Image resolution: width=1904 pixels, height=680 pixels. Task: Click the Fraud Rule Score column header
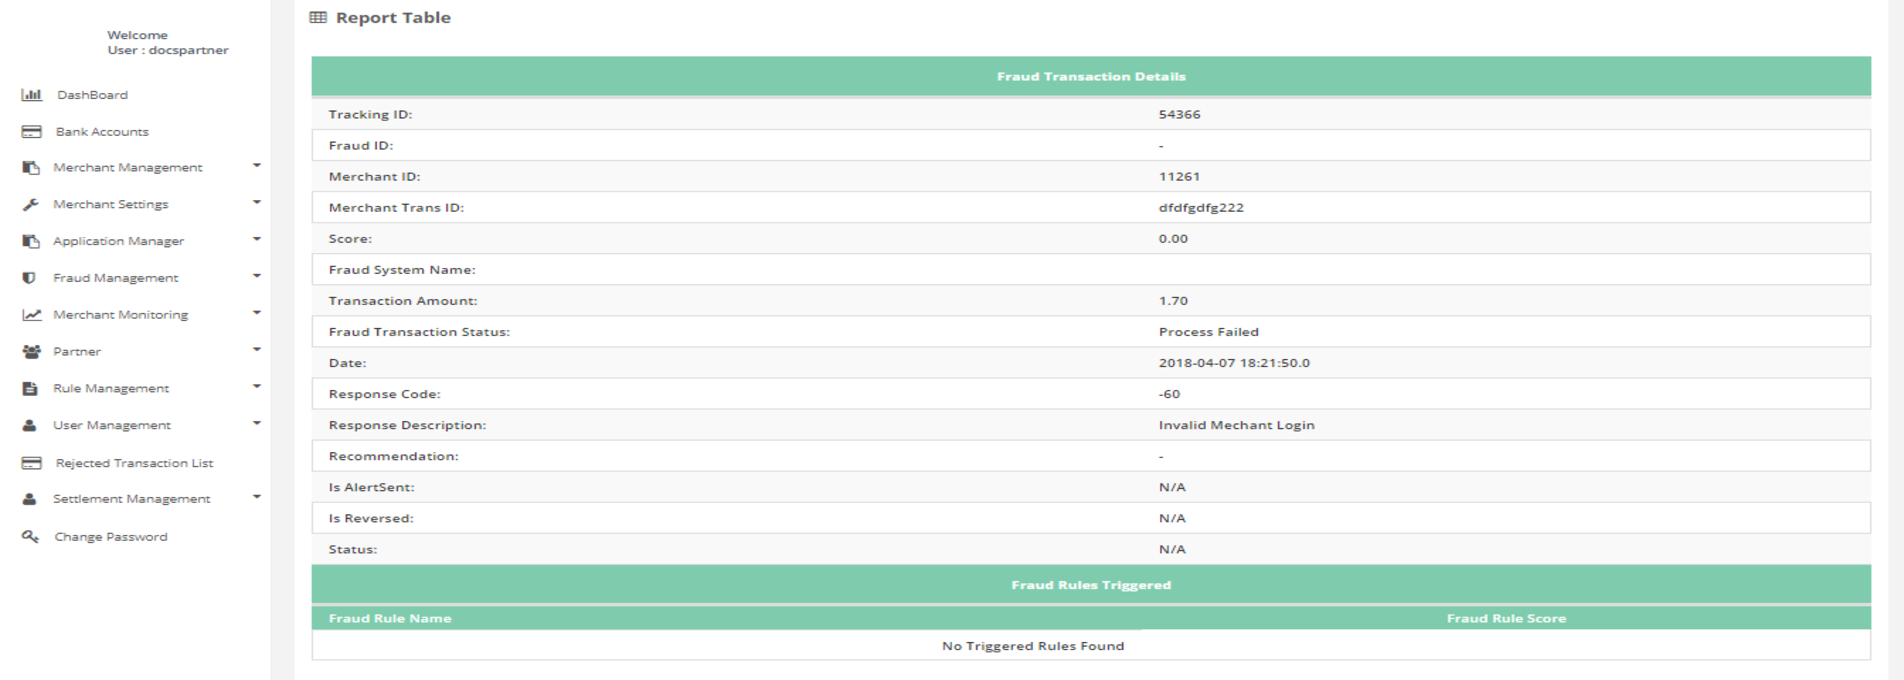(1506, 619)
